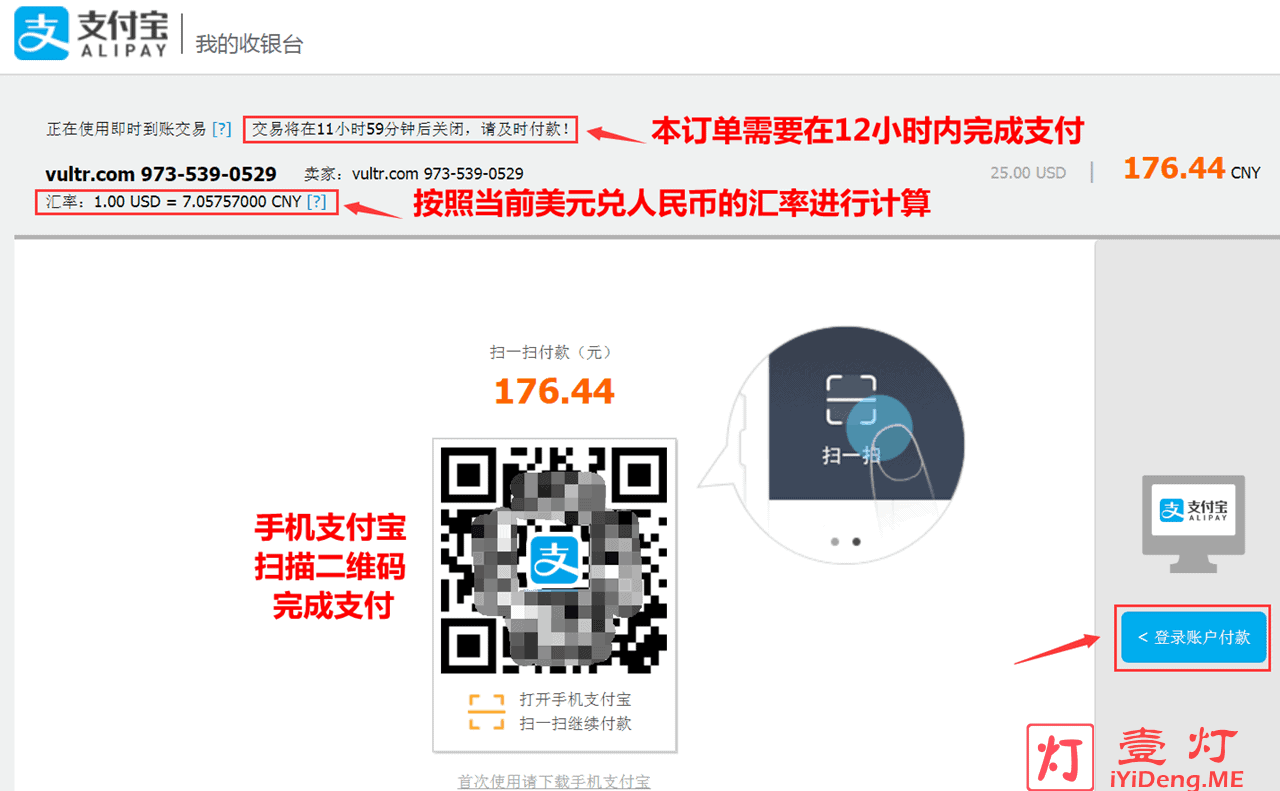The width and height of the screenshot is (1280, 791).
Task: Click the 打开手机支付宝 instruction text
Action: 575,700
